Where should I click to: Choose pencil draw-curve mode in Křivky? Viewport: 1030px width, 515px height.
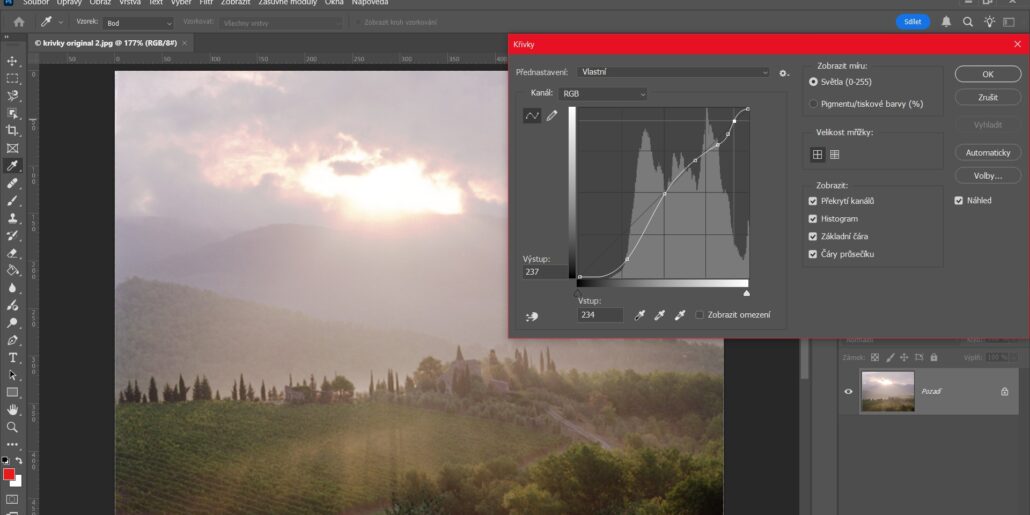point(552,116)
